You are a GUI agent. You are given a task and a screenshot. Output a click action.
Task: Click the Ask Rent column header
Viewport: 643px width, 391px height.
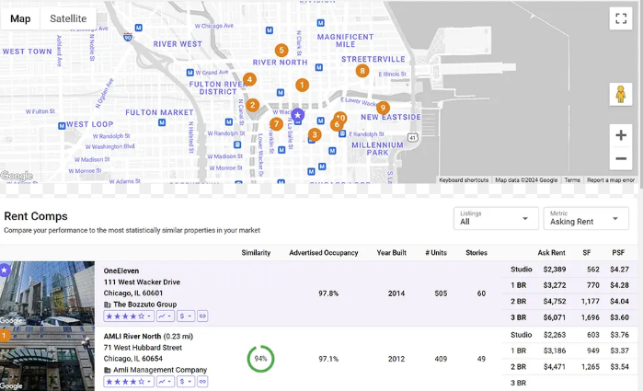pyautogui.click(x=551, y=253)
